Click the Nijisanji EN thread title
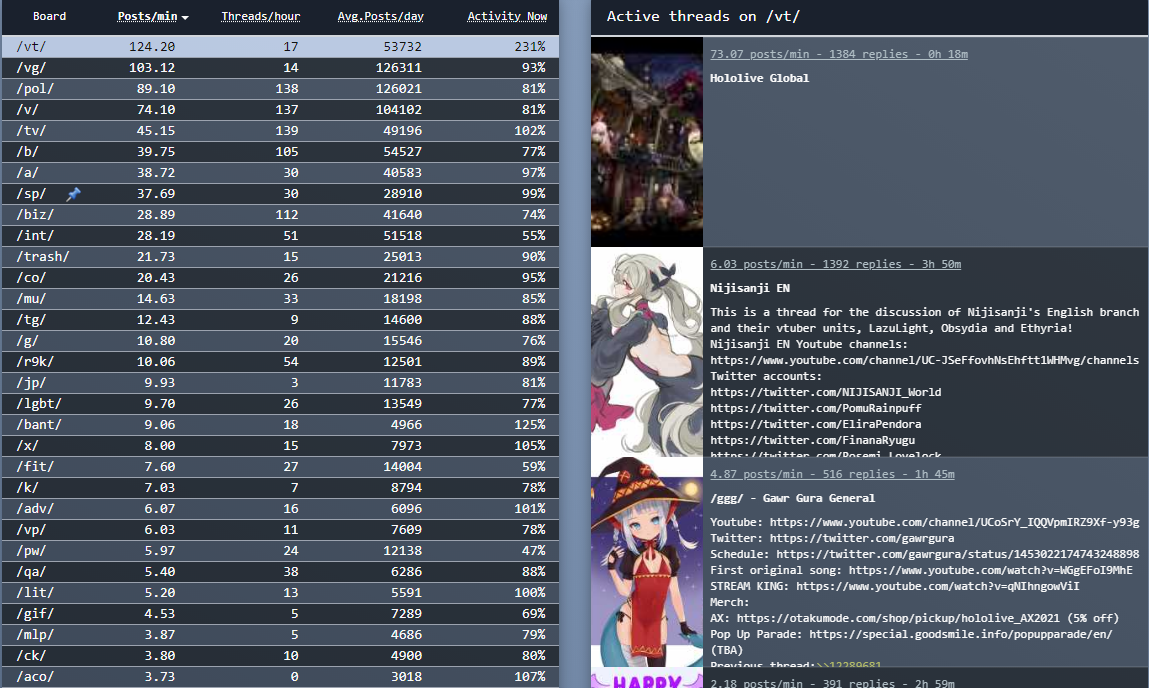The height and width of the screenshot is (688, 1149). pos(750,289)
